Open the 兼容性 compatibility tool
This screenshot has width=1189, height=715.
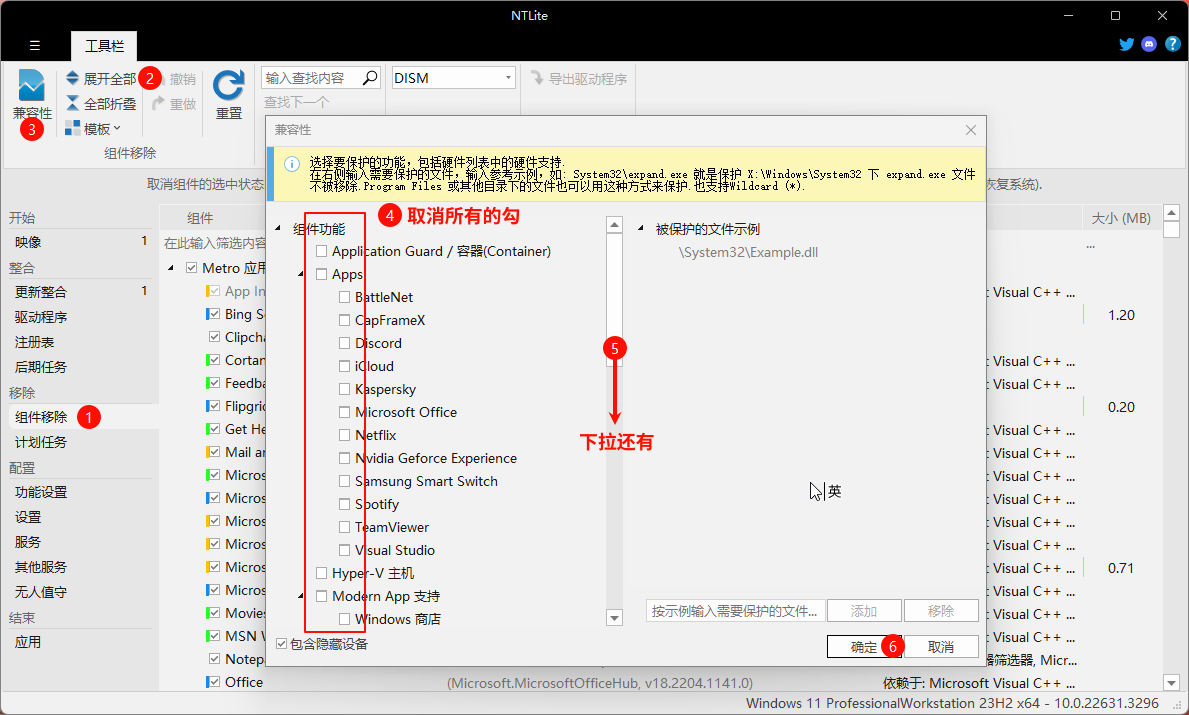32,95
